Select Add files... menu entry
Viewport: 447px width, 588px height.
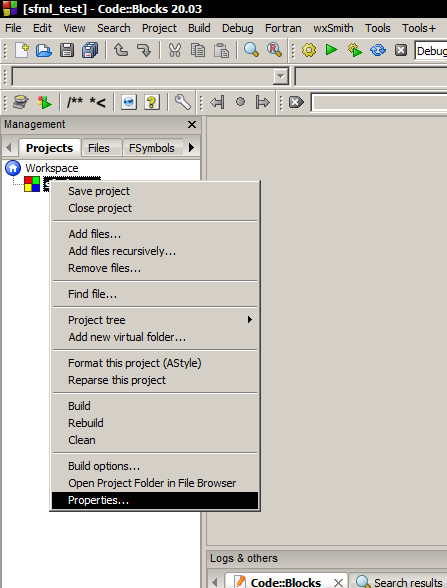(155, 234)
